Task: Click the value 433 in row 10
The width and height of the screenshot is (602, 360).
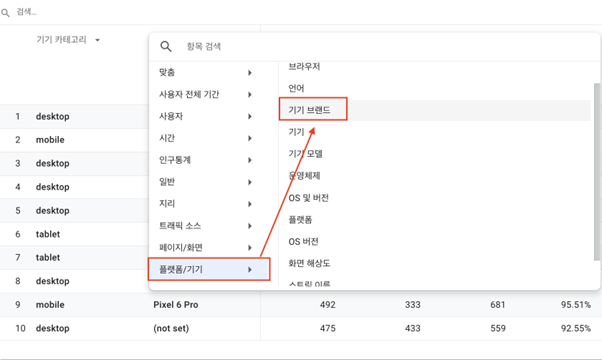Action: [413, 329]
